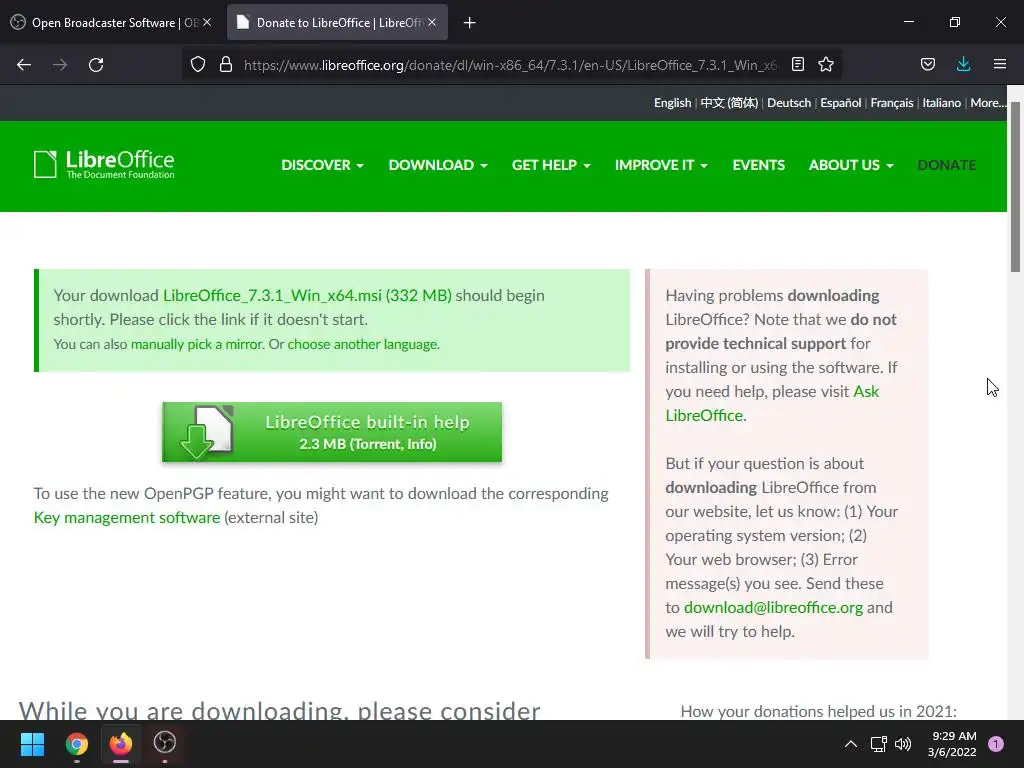Image resolution: width=1024 pixels, height=768 pixels.
Task: Expand the DISCOVER menu
Action: 322,165
